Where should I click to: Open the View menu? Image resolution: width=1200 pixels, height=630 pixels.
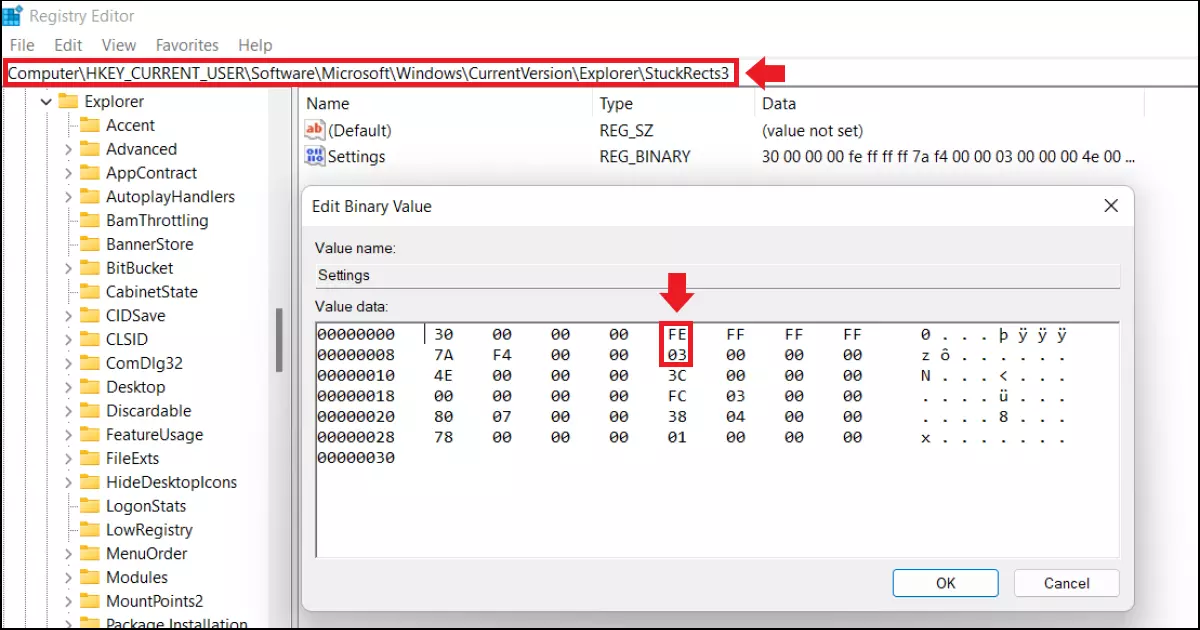click(x=118, y=45)
